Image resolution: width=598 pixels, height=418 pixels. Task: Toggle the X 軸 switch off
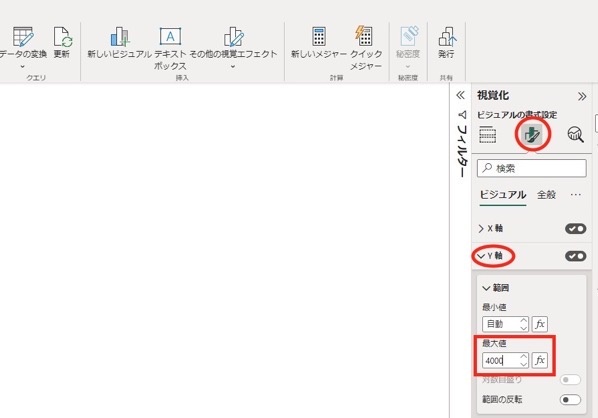click(x=575, y=228)
